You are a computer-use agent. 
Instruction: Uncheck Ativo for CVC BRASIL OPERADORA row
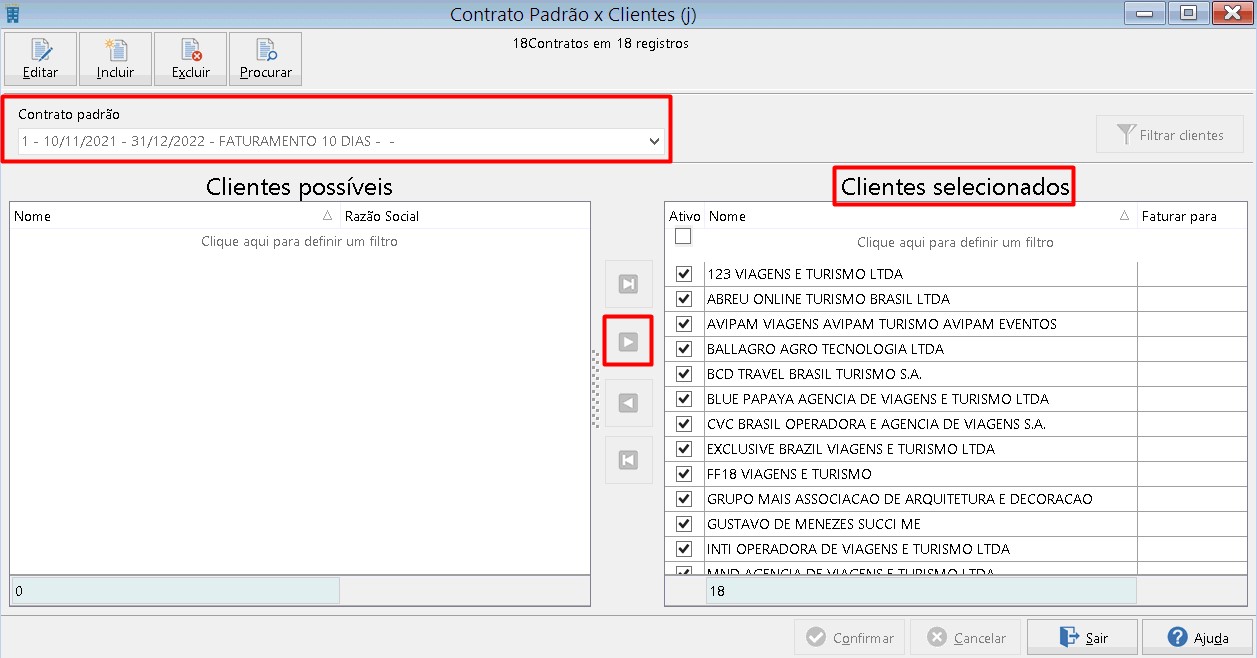click(x=684, y=423)
